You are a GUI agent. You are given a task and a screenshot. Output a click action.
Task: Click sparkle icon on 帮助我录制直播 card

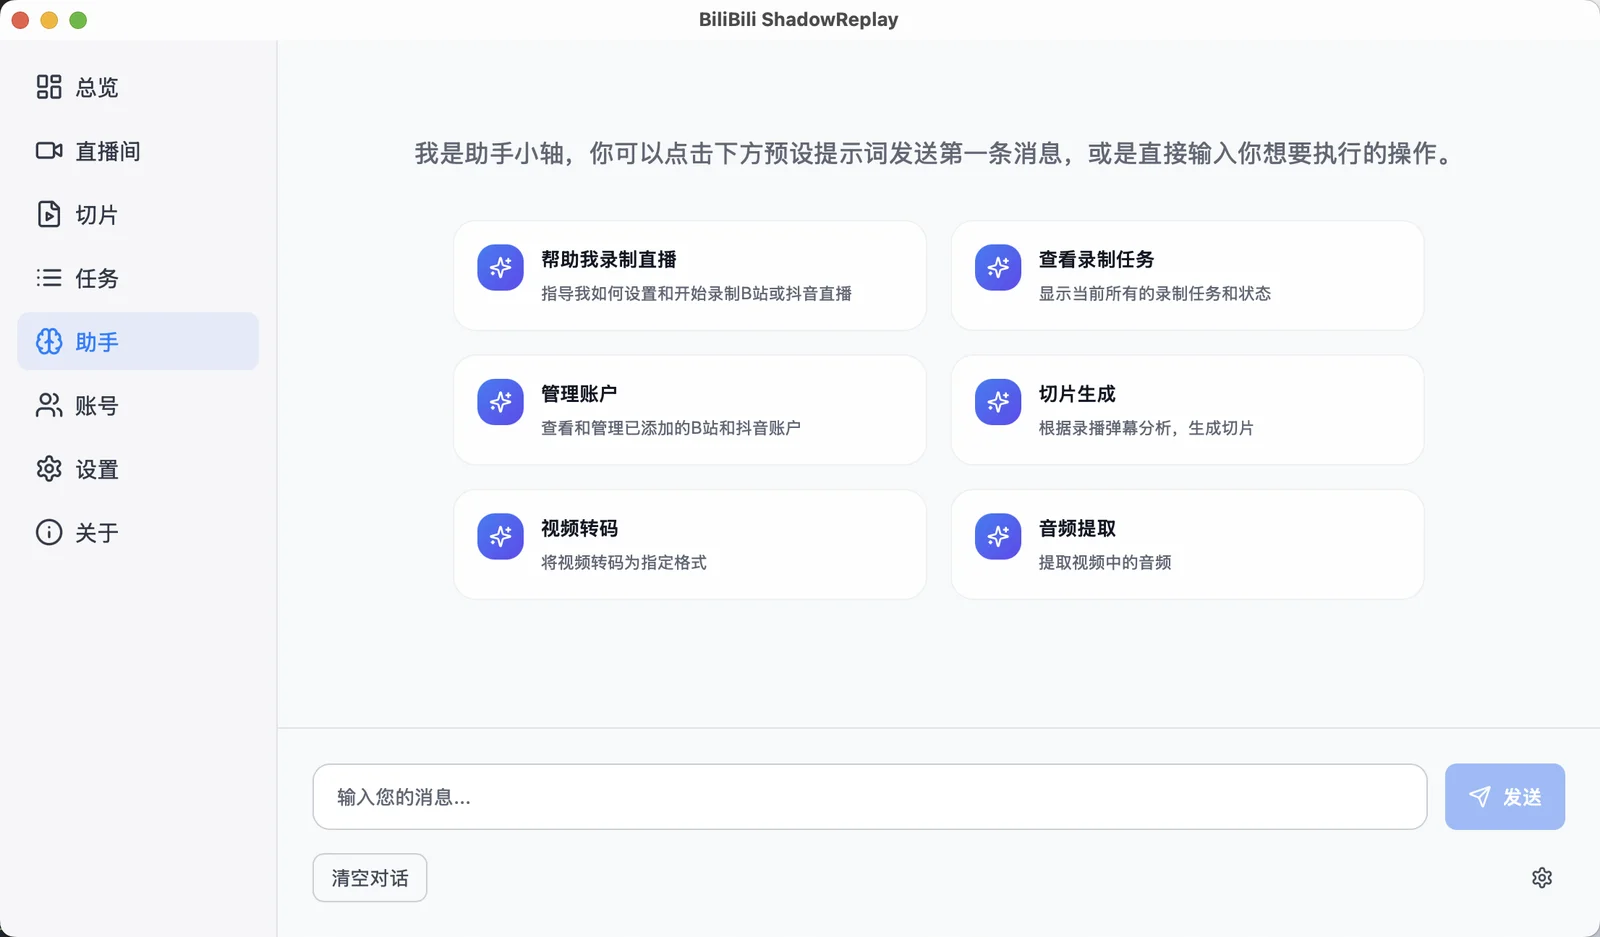click(x=500, y=267)
